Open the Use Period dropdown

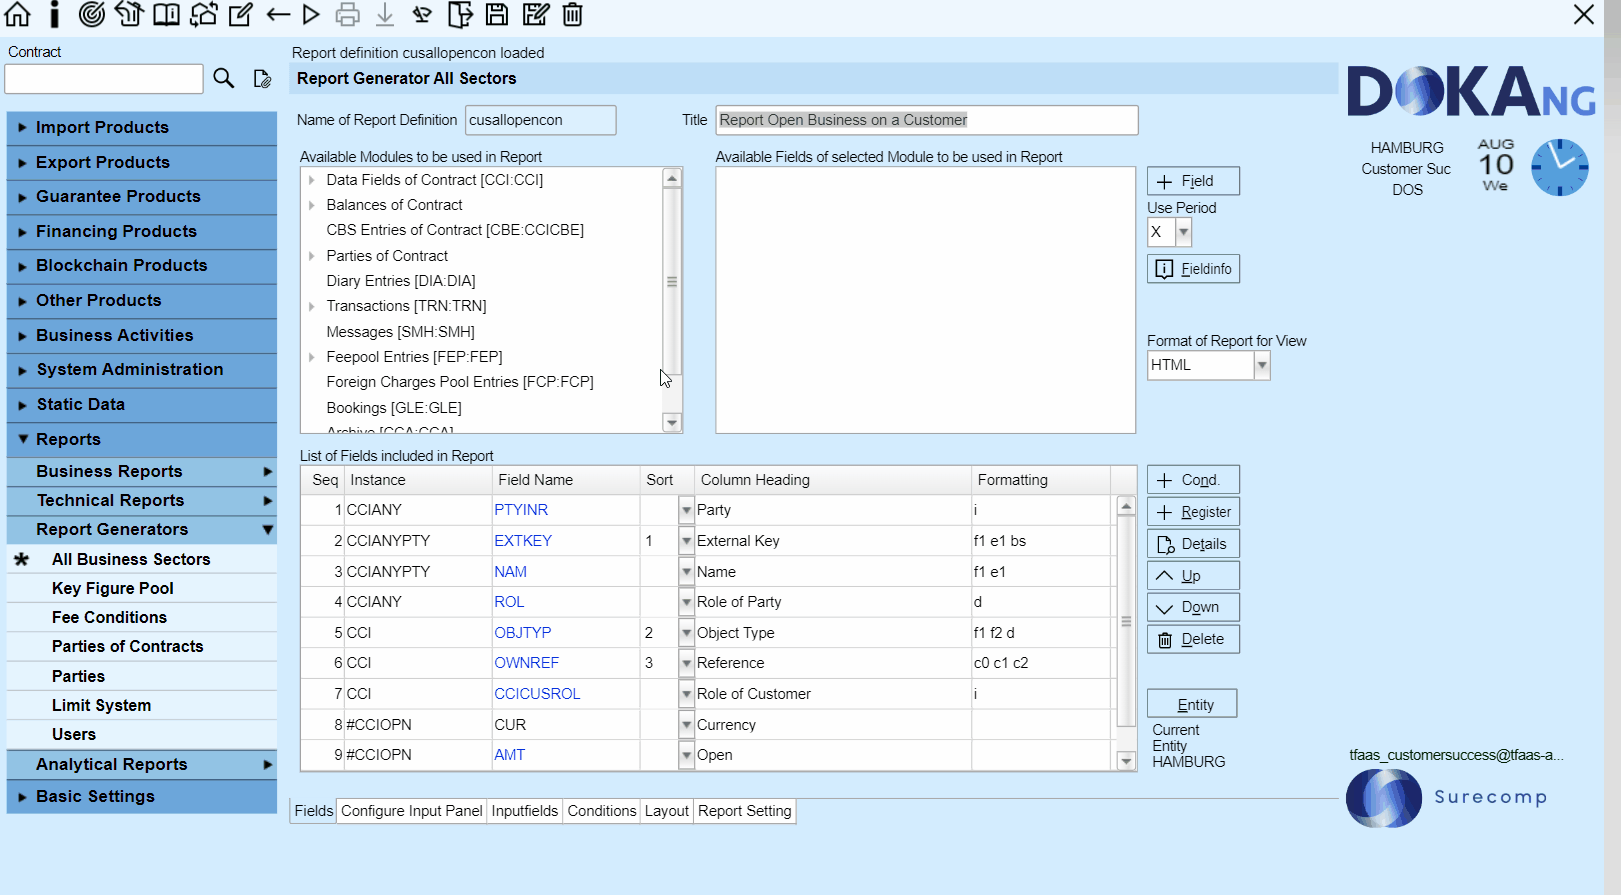pyautogui.click(x=1183, y=232)
